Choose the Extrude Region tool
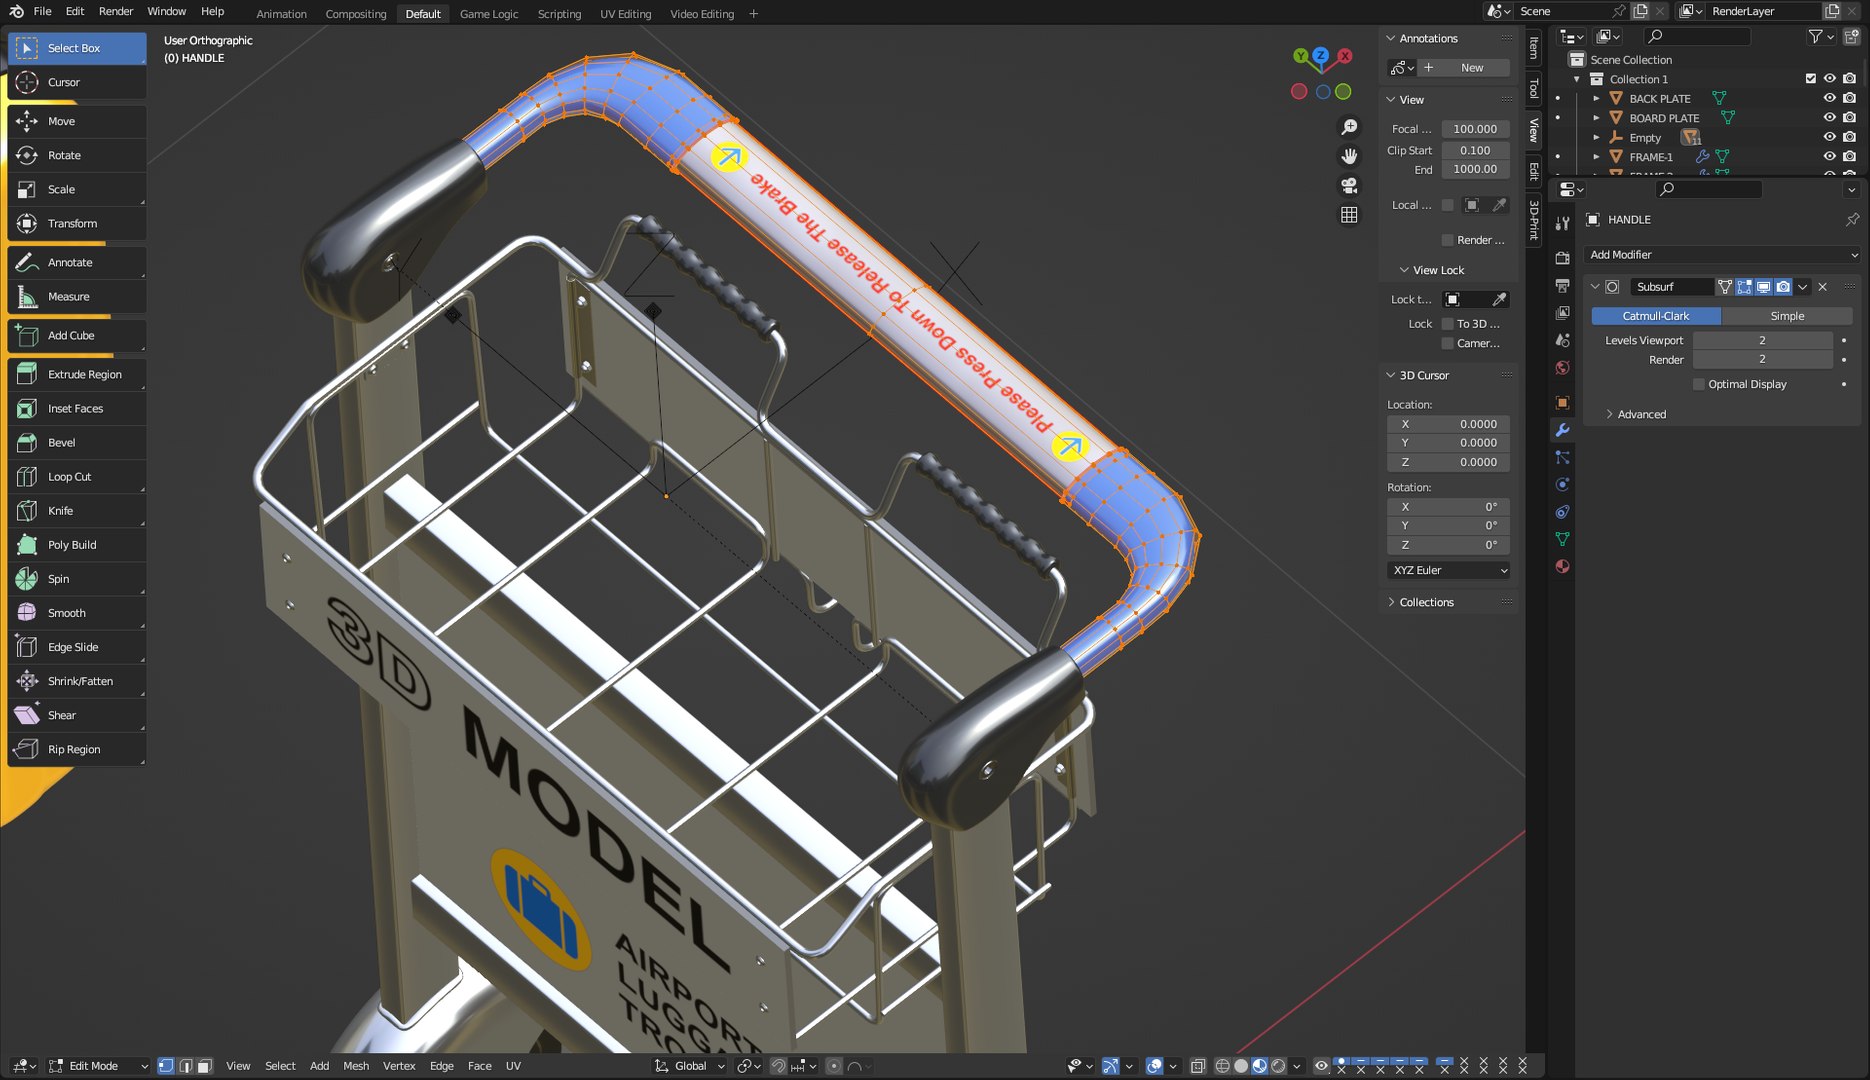This screenshot has height=1080, width=1870. (77, 374)
